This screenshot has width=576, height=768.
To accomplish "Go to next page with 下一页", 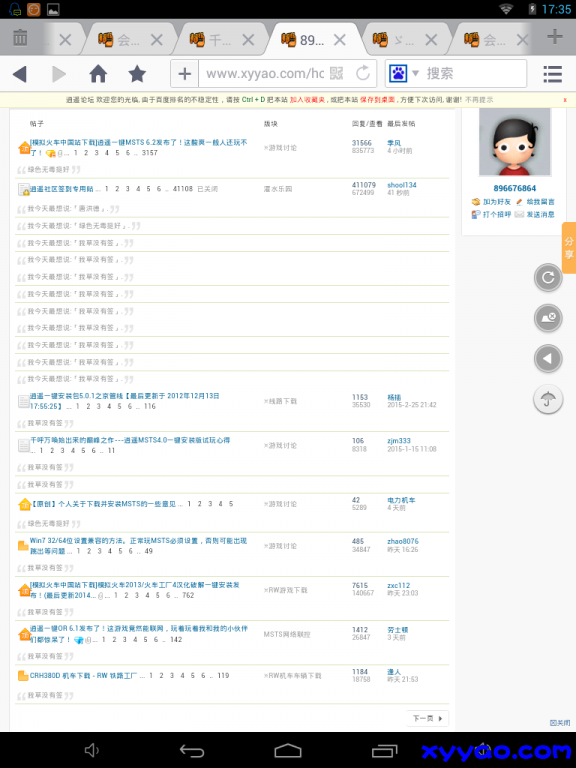I will point(427,719).
